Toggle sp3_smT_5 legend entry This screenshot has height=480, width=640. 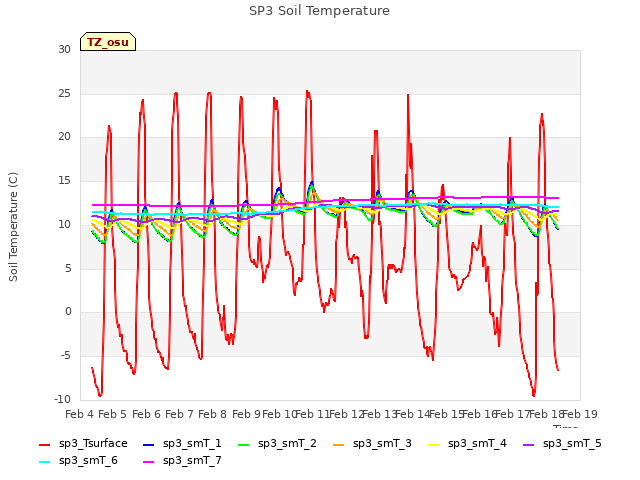[x=562, y=444]
